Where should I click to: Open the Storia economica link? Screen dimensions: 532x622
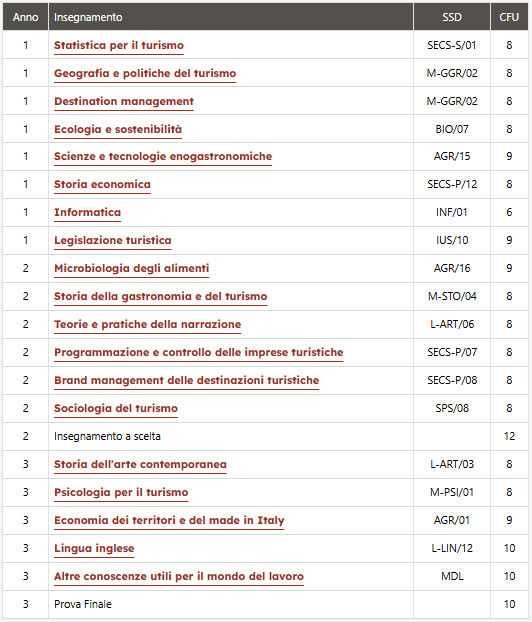(102, 184)
